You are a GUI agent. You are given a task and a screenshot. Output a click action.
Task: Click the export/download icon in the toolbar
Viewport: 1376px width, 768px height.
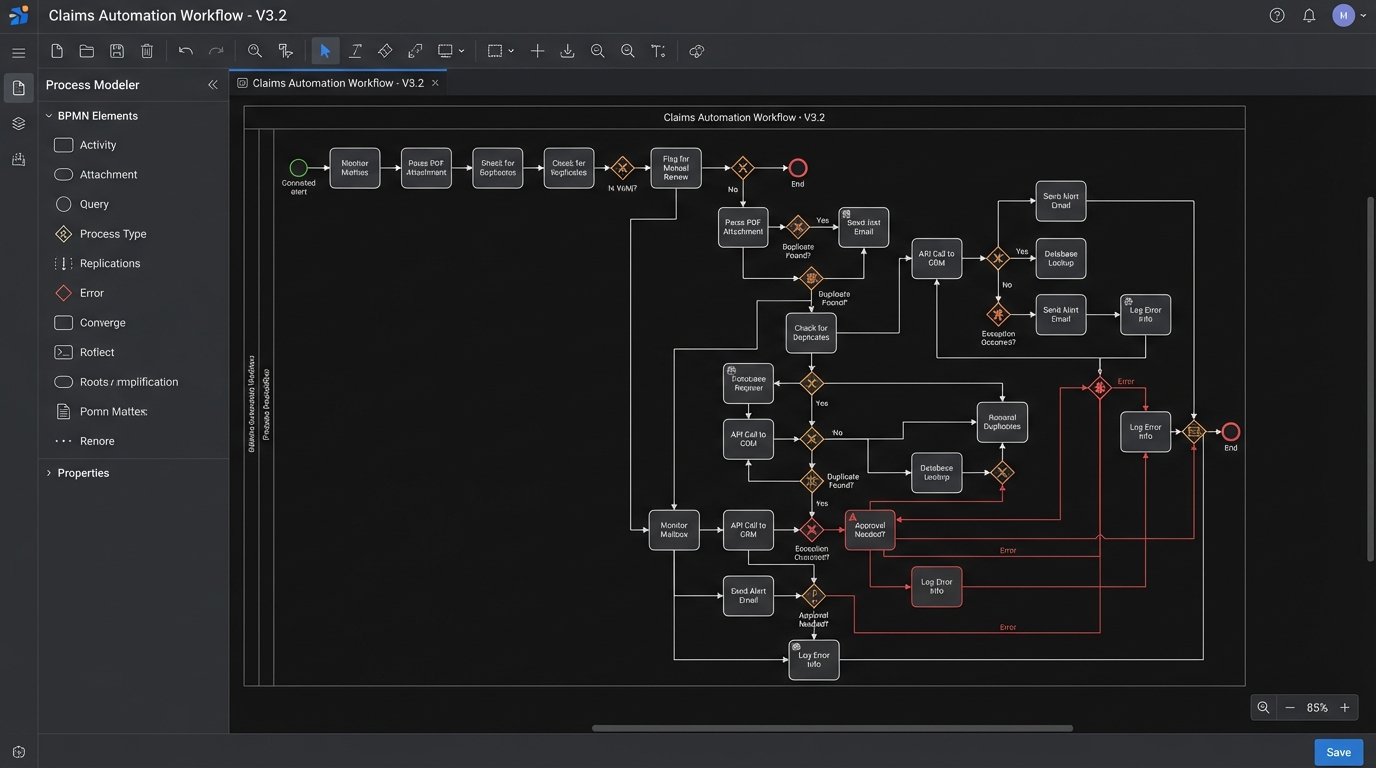pos(567,50)
